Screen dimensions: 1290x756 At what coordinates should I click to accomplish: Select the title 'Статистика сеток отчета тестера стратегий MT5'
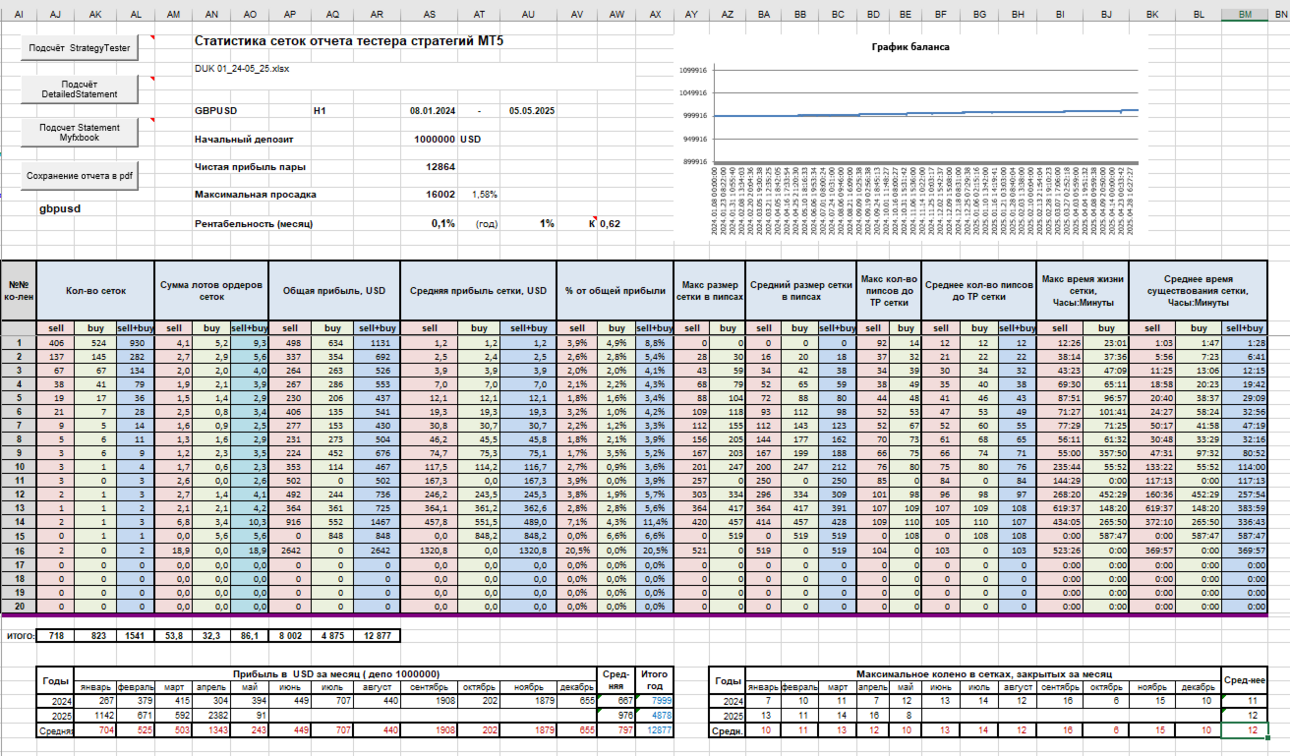[349, 42]
